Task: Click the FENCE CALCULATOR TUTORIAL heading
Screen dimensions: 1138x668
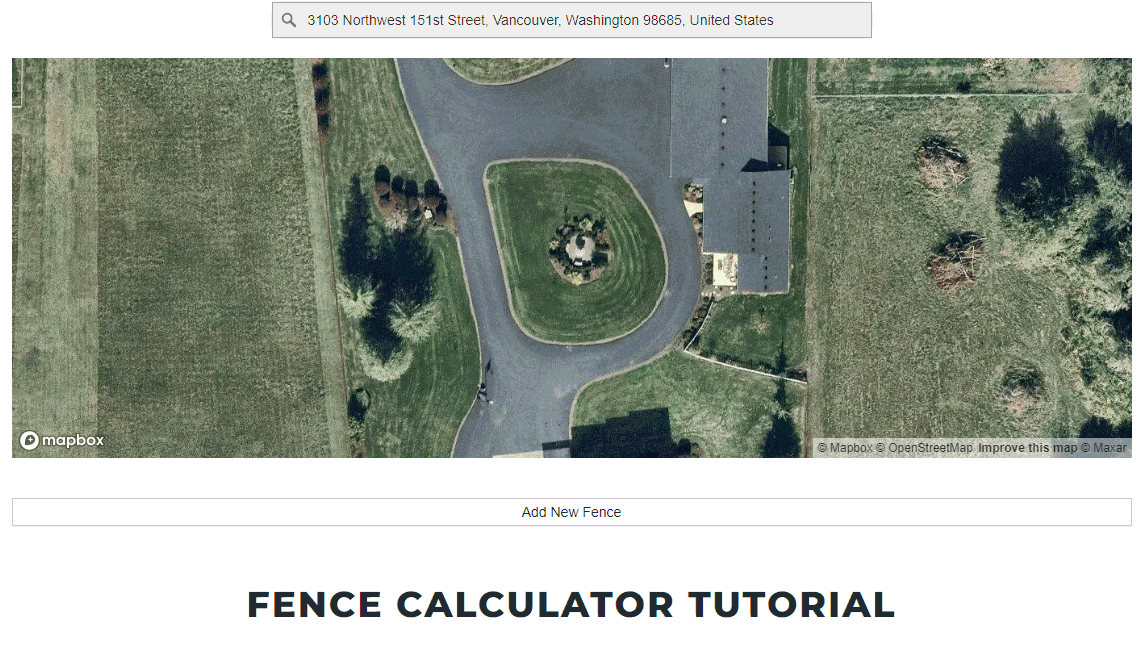Action: click(x=571, y=604)
